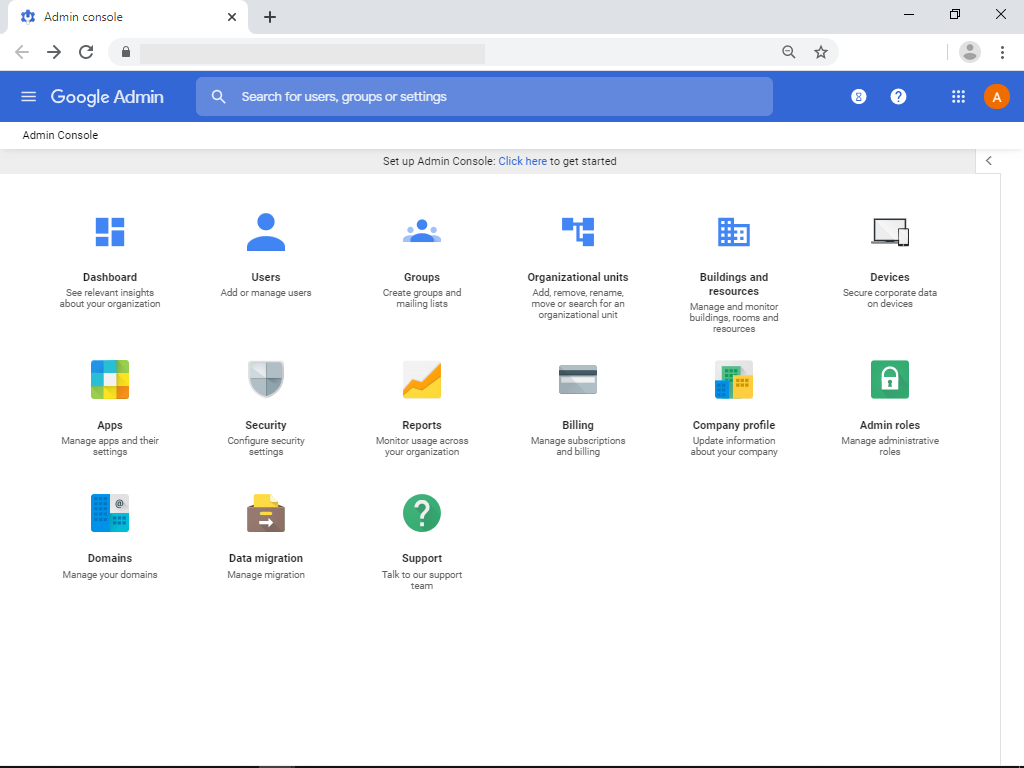Open the Users management icon
This screenshot has height=768, width=1024.
(266, 231)
